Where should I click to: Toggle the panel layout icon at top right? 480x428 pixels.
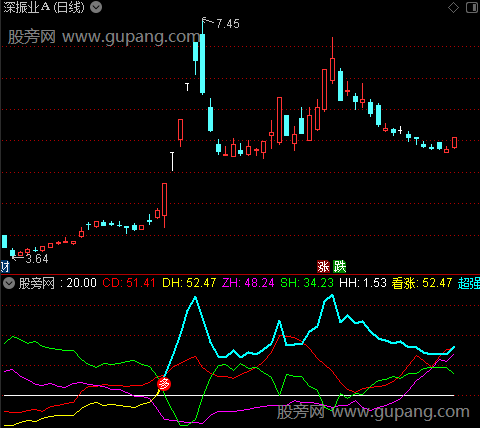472,7
